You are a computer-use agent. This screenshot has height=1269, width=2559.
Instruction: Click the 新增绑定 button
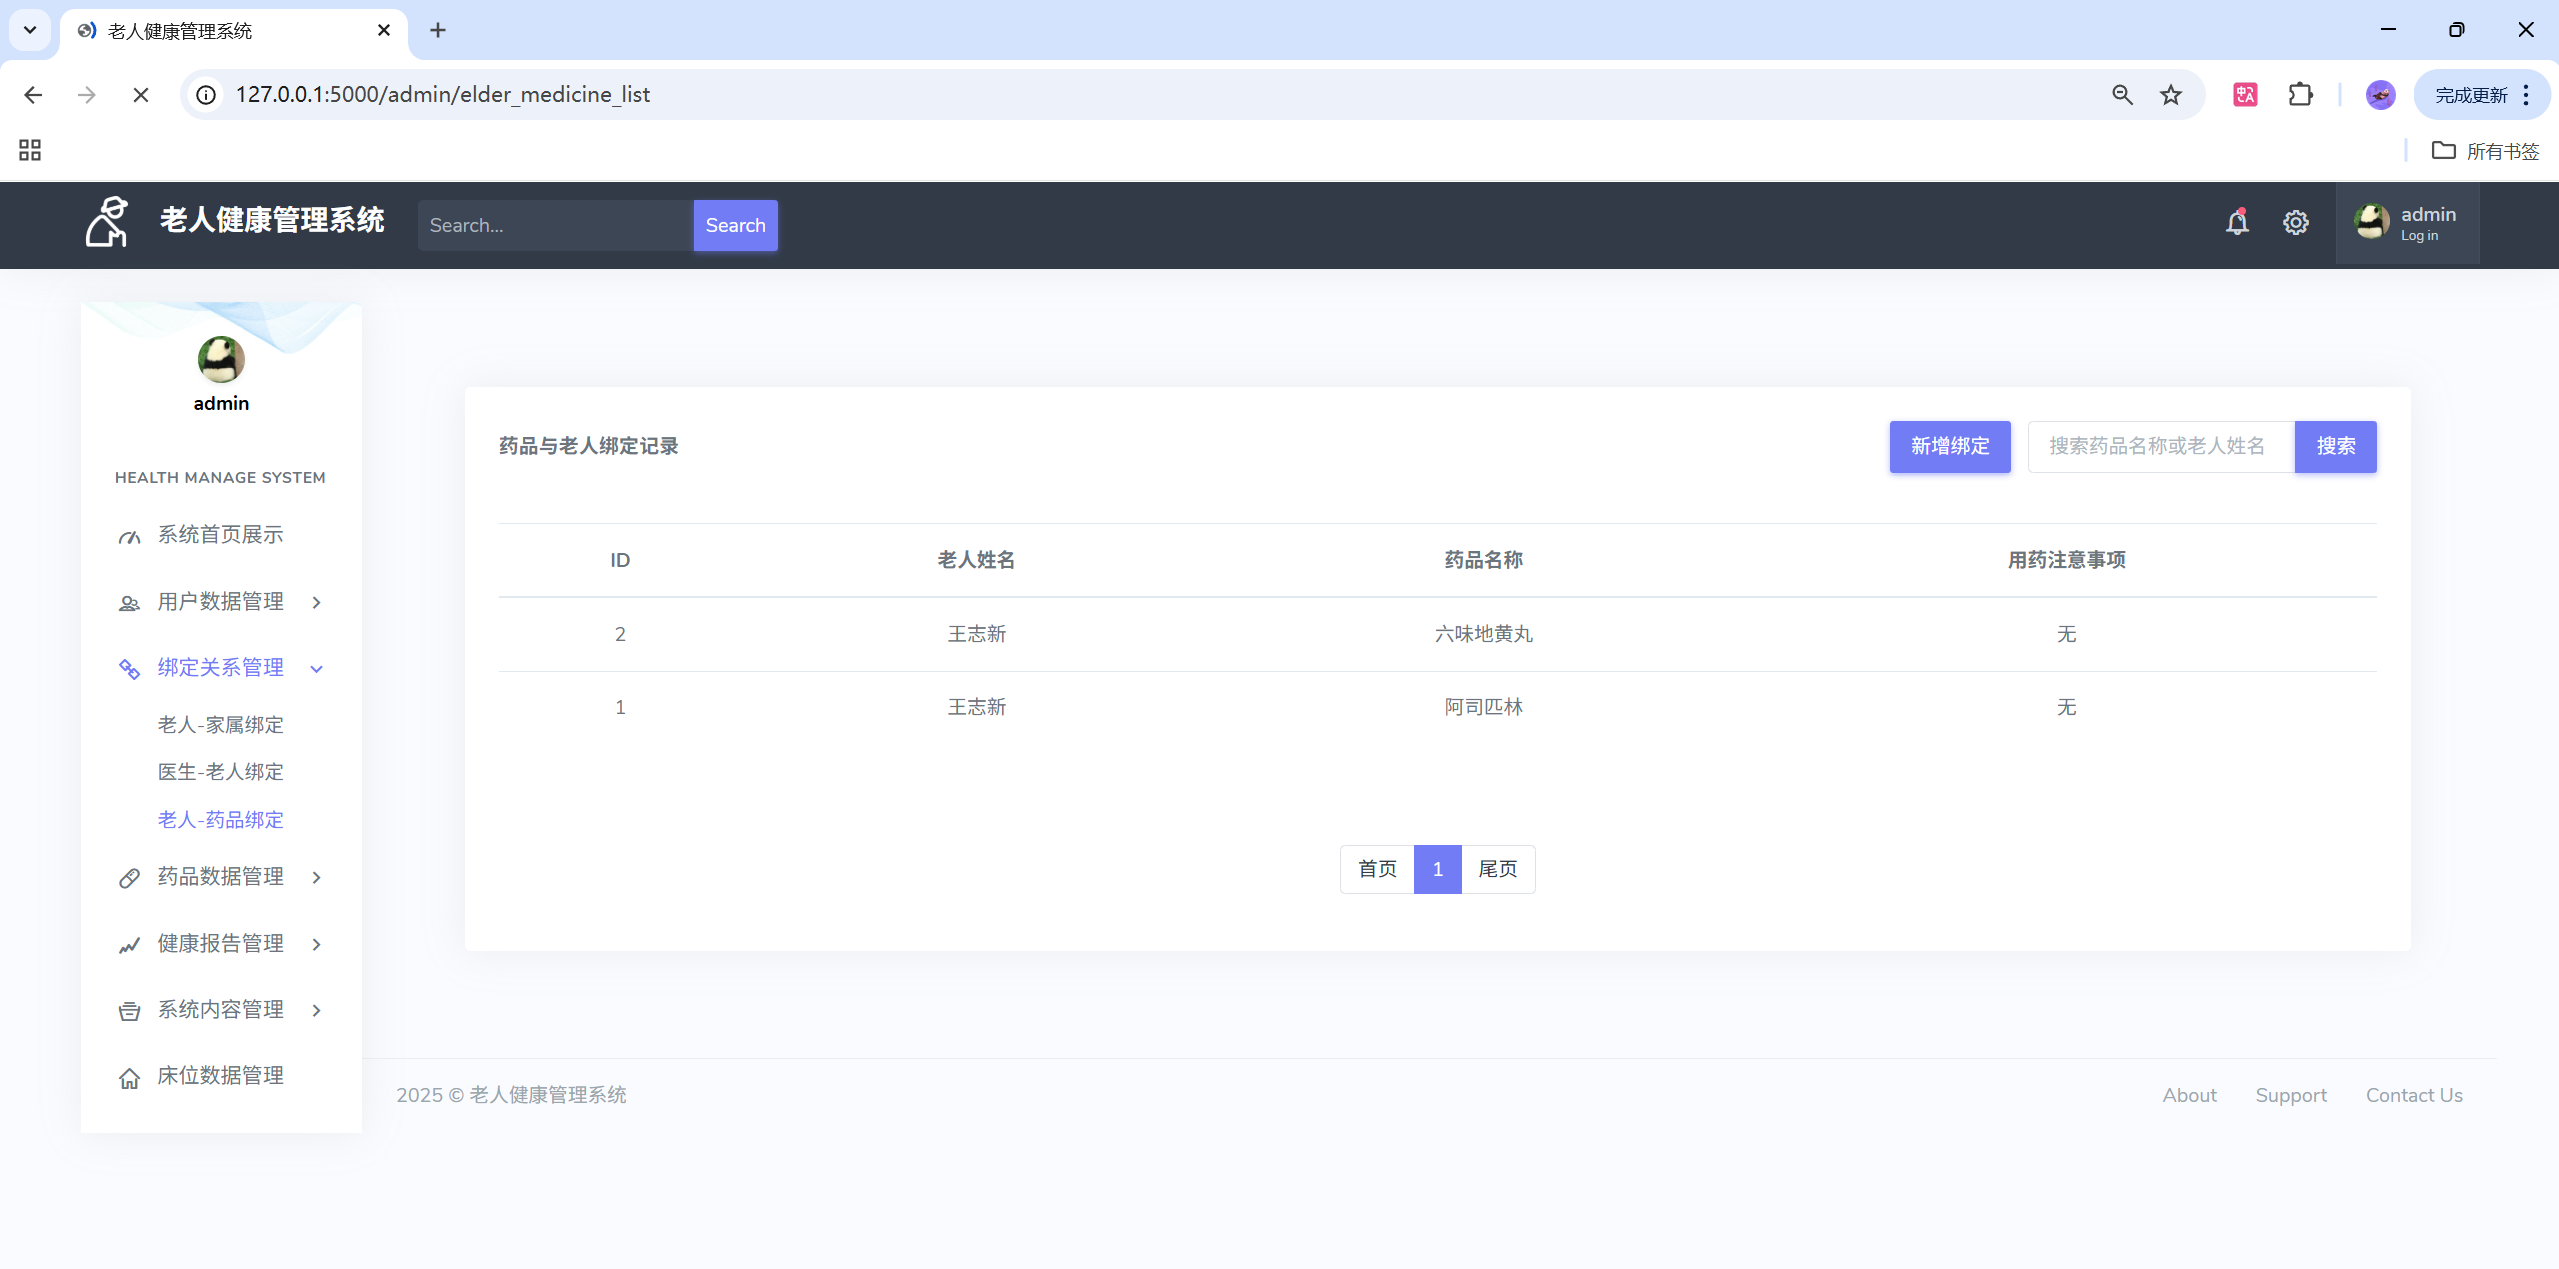coord(1949,446)
